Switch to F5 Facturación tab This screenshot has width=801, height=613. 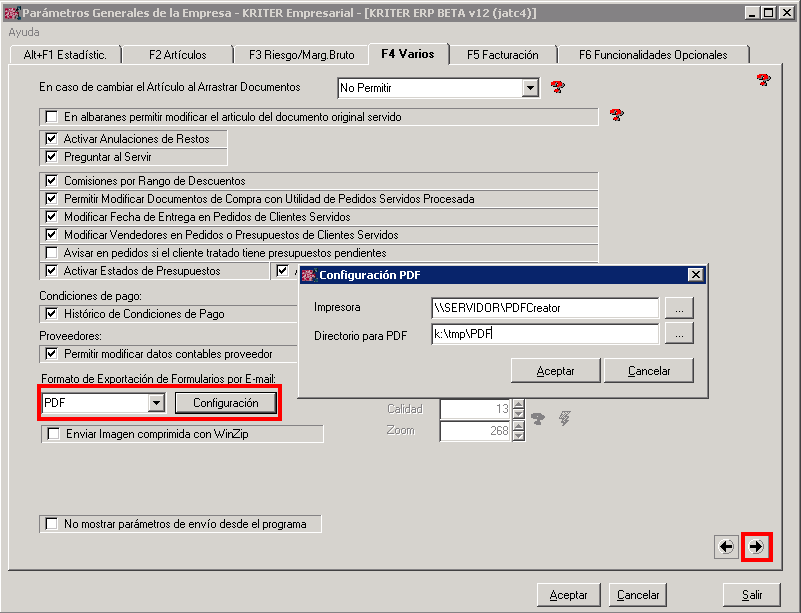tap(503, 55)
